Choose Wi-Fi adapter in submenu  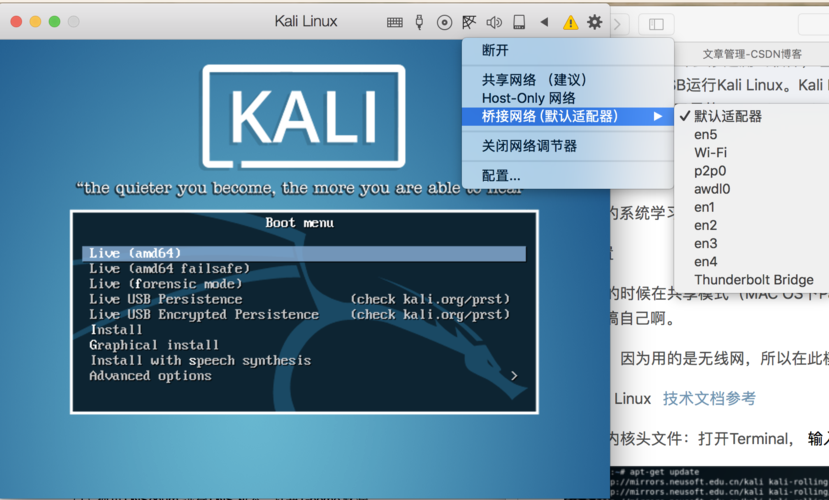tap(752, 153)
